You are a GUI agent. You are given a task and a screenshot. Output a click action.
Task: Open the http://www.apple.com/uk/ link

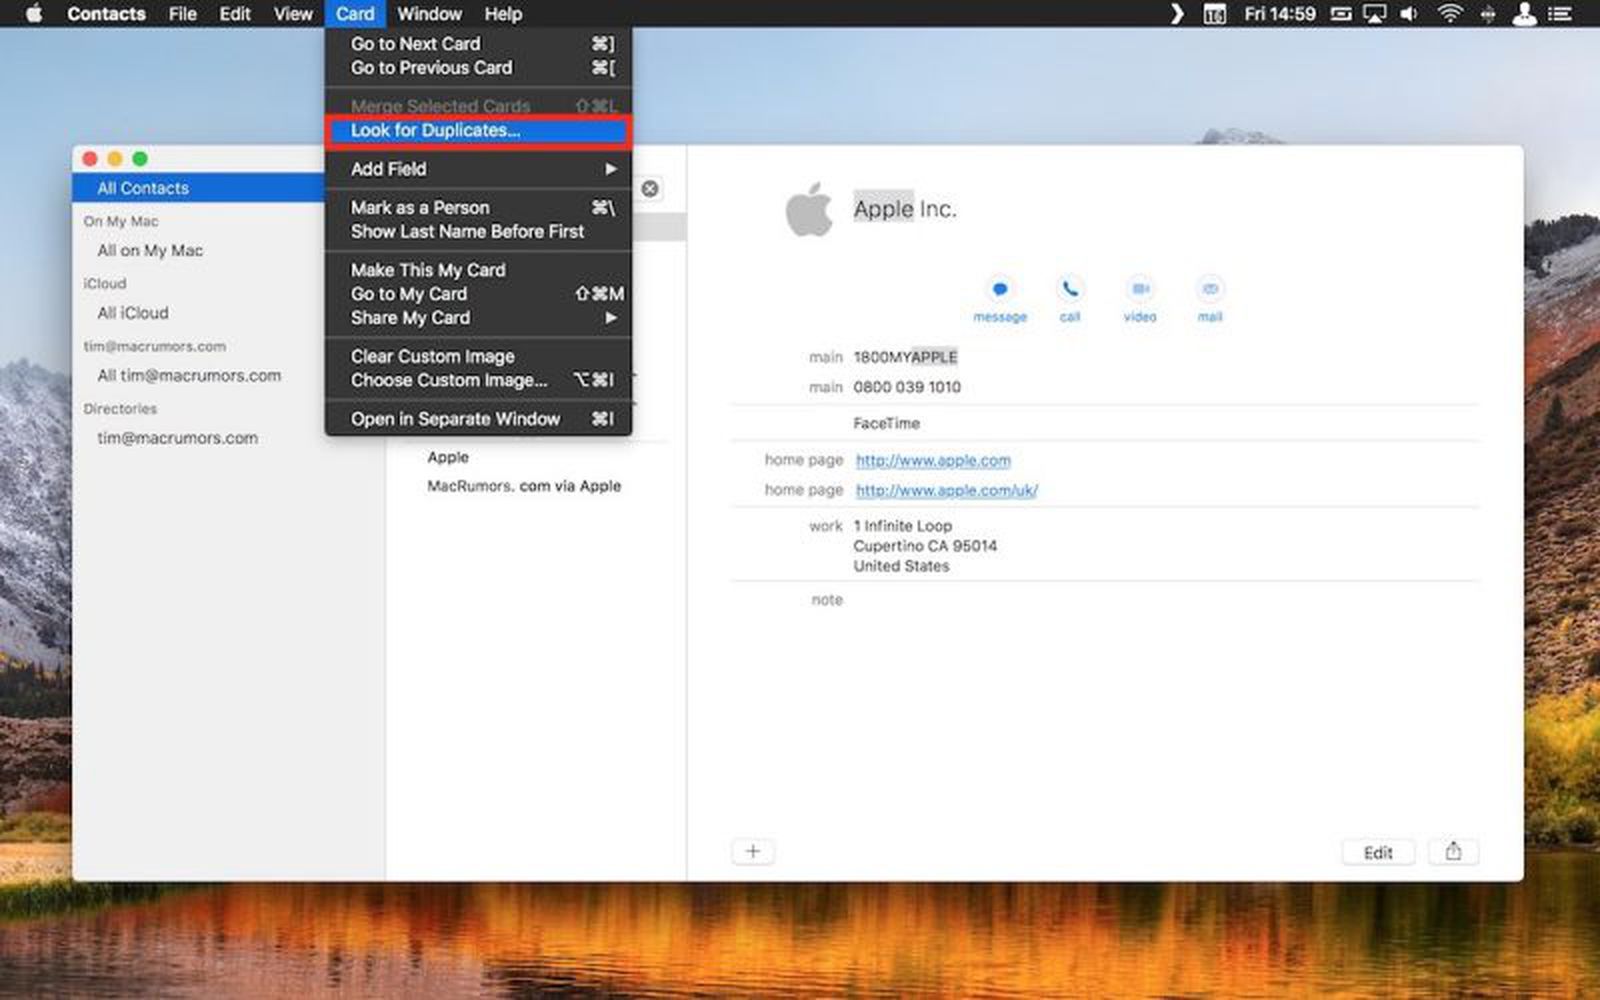click(946, 491)
